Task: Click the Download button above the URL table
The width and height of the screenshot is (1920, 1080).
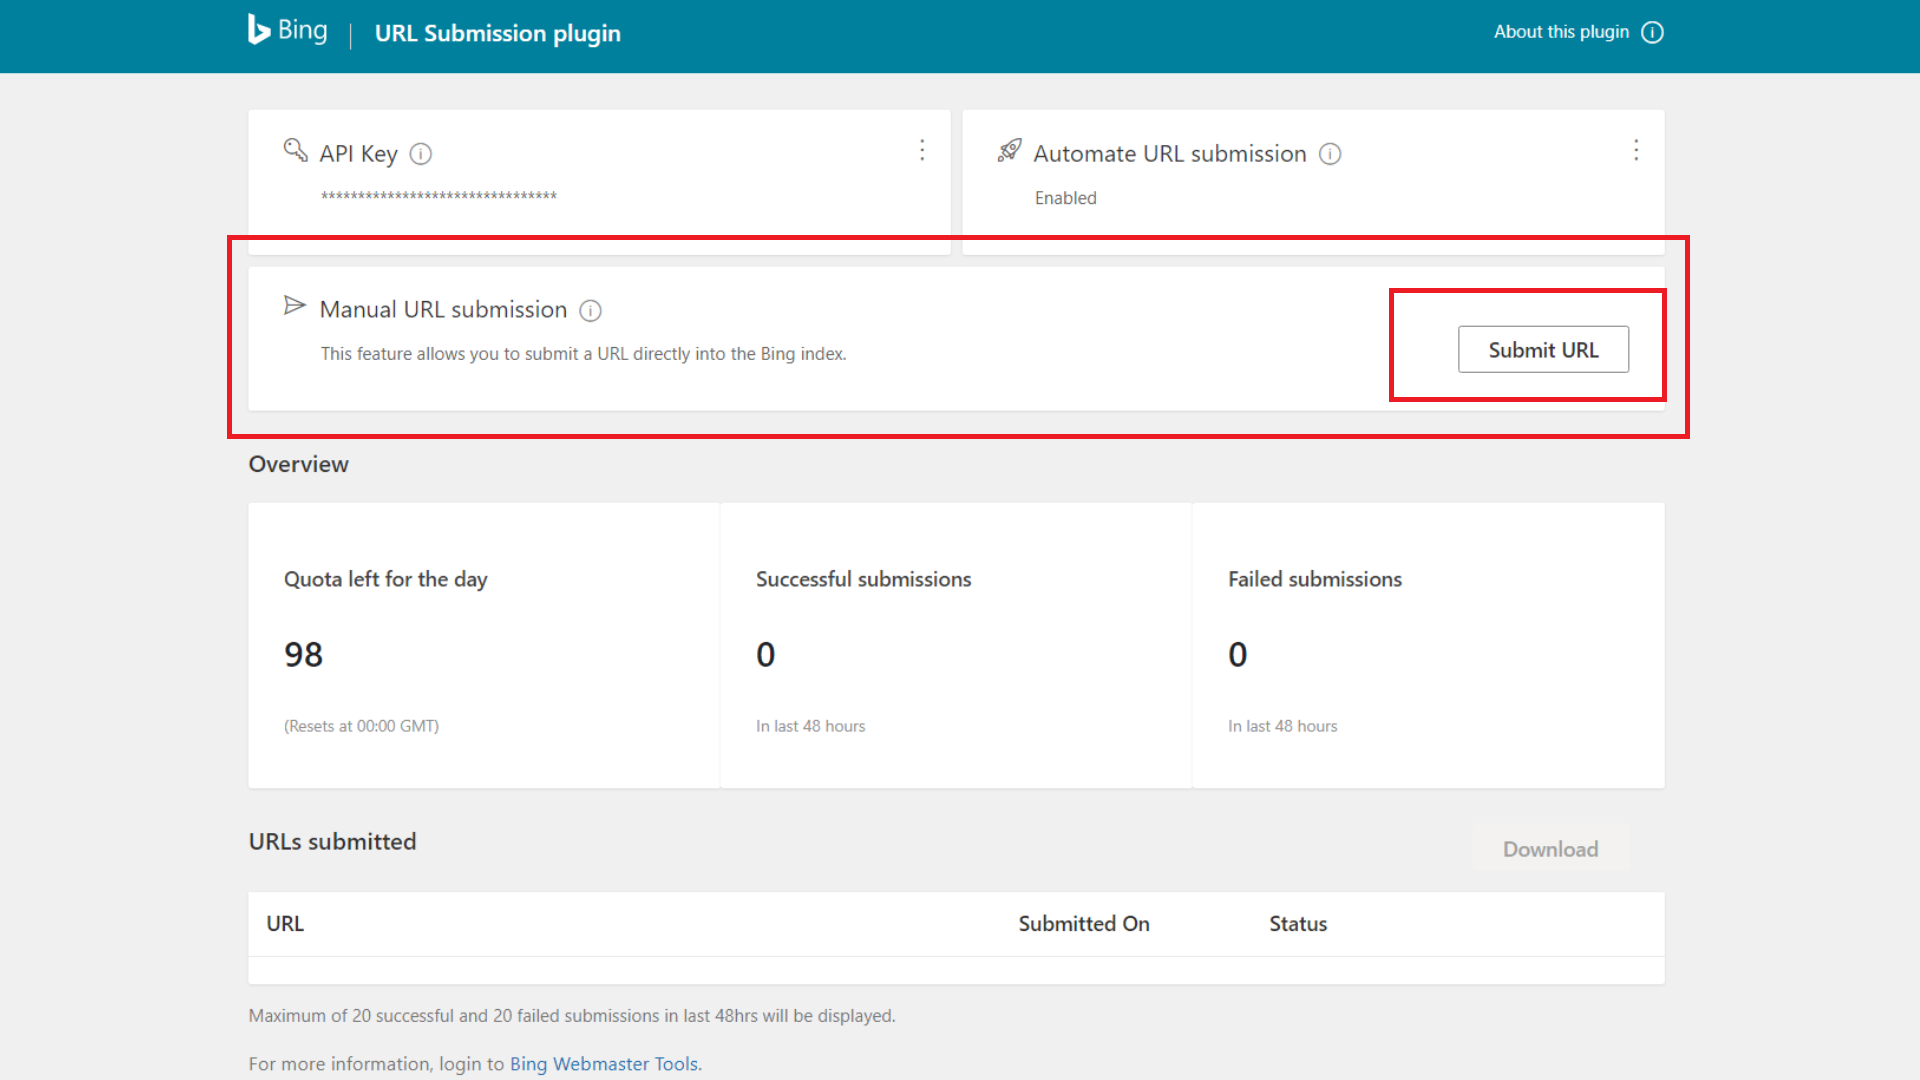Action: click(x=1550, y=849)
